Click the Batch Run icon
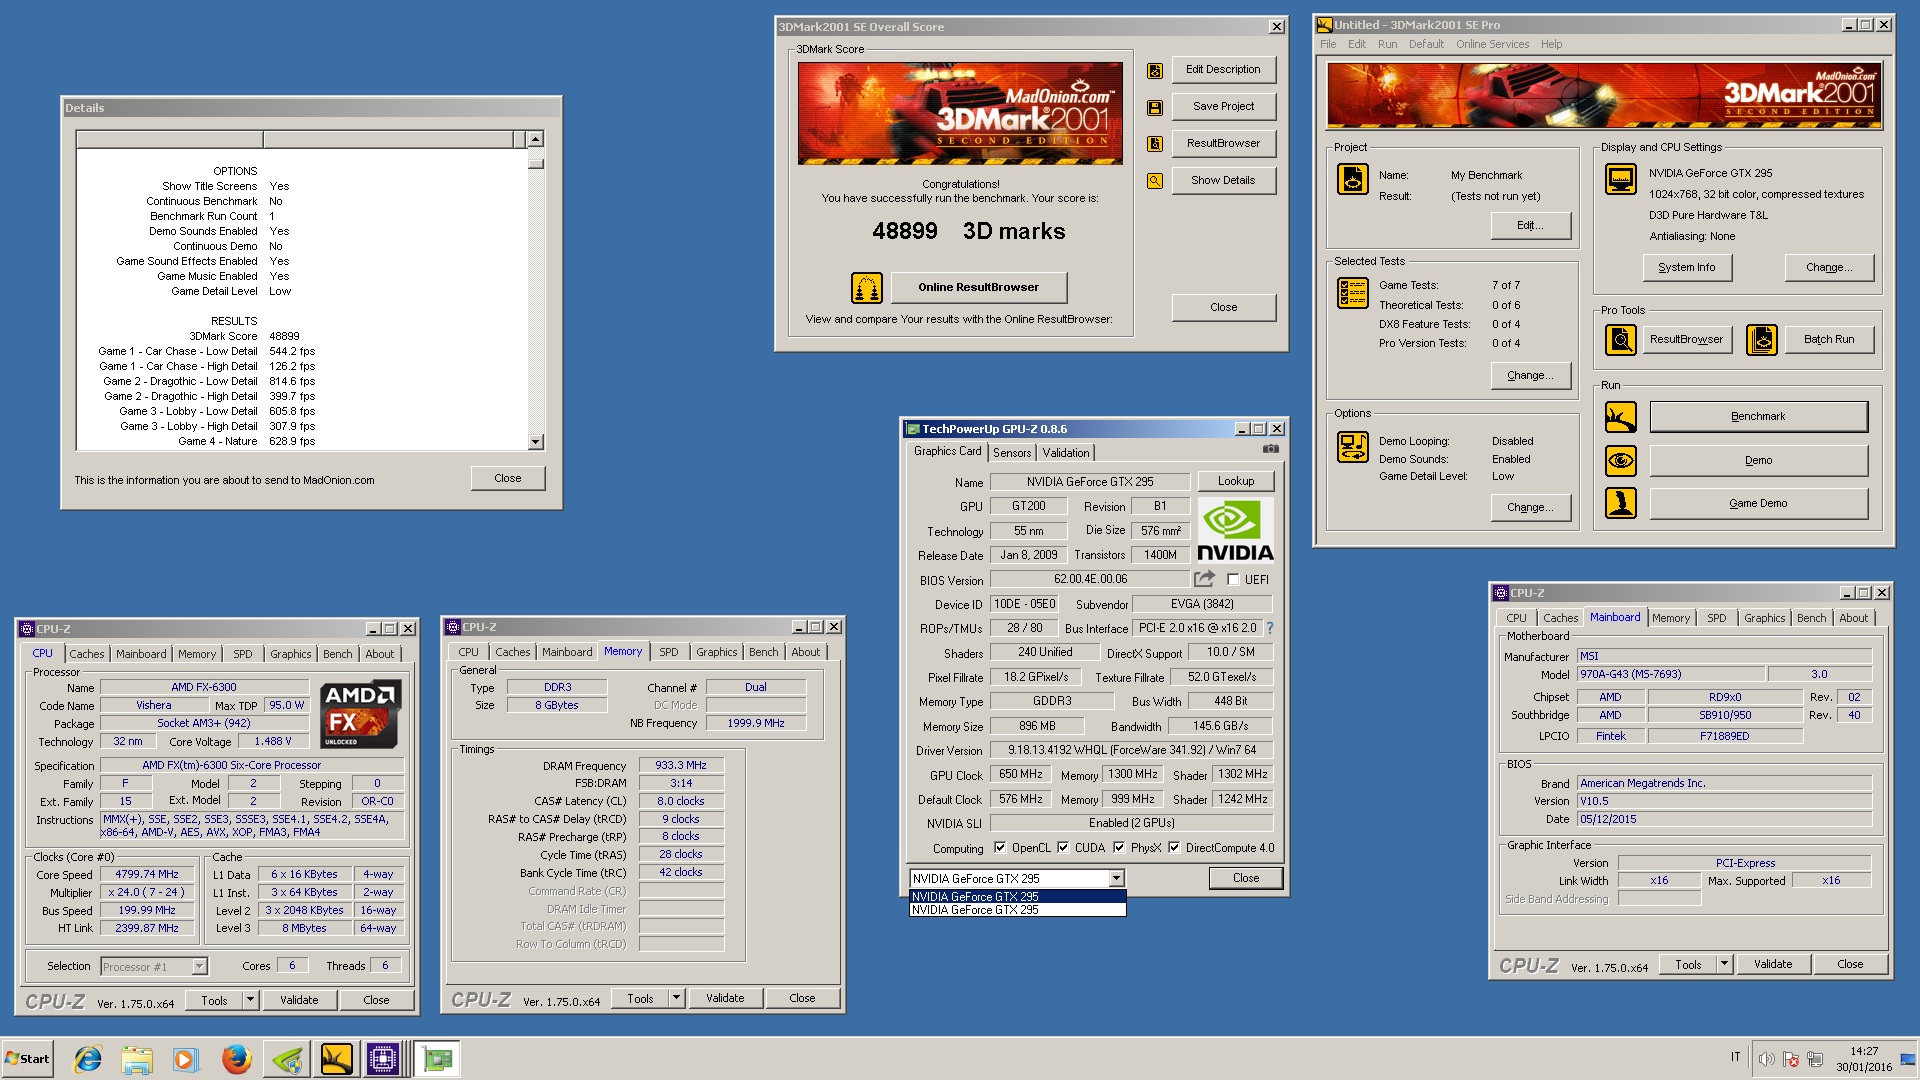The width and height of the screenshot is (1920, 1080). pos(1762,340)
